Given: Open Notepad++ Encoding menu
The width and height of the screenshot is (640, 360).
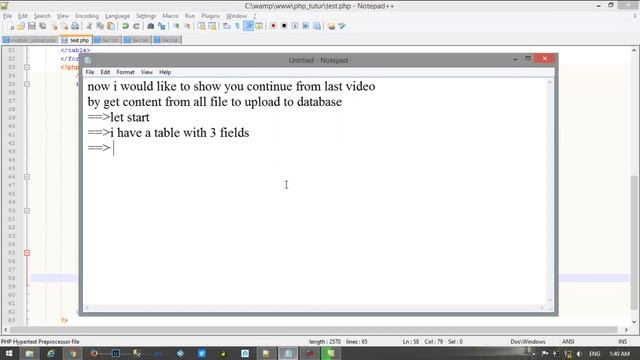Looking at the screenshot, I should 87,16.
